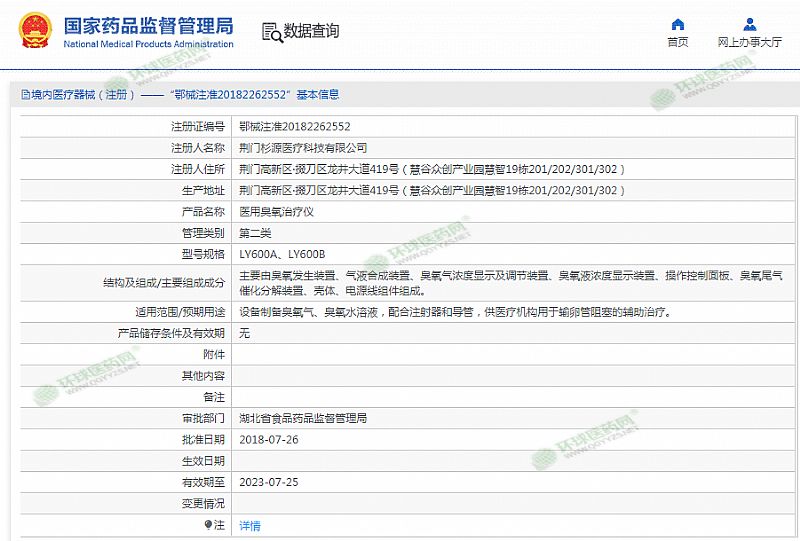This screenshot has width=800, height=541.
Task: Click the management category value 第二类
Action: [255, 233]
